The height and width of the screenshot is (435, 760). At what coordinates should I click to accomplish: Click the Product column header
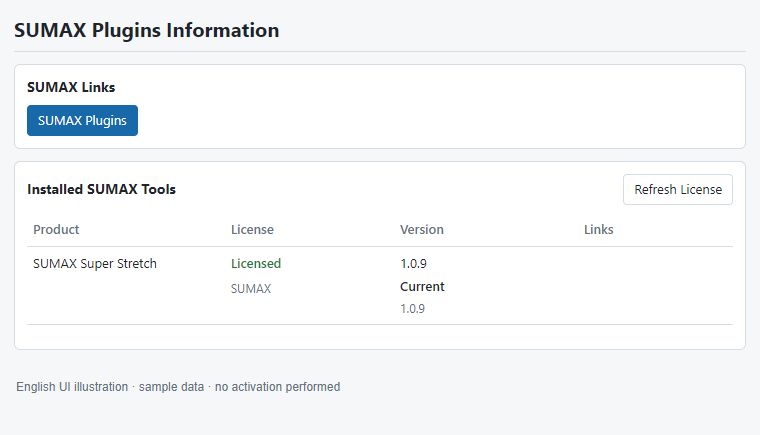tap(56, 230)
